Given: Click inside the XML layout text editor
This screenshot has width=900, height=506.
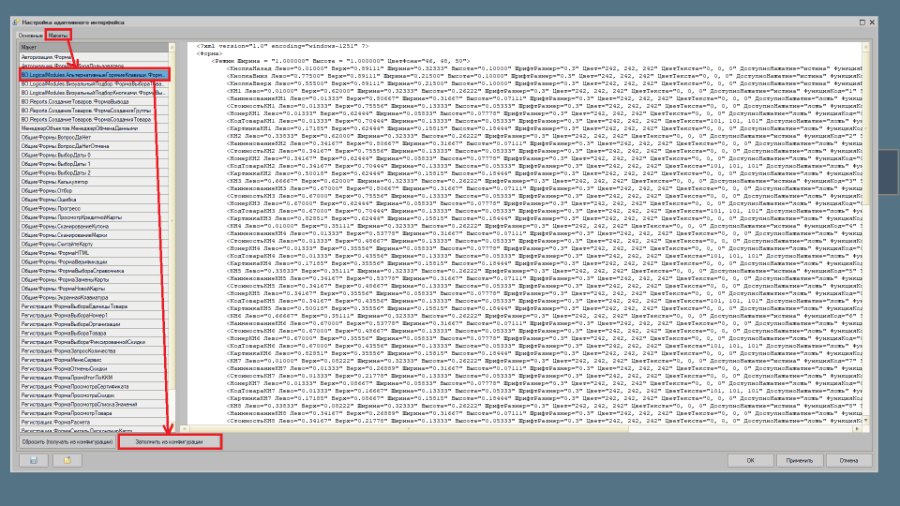Looking at the screenshot, I should tap(524, 233).
